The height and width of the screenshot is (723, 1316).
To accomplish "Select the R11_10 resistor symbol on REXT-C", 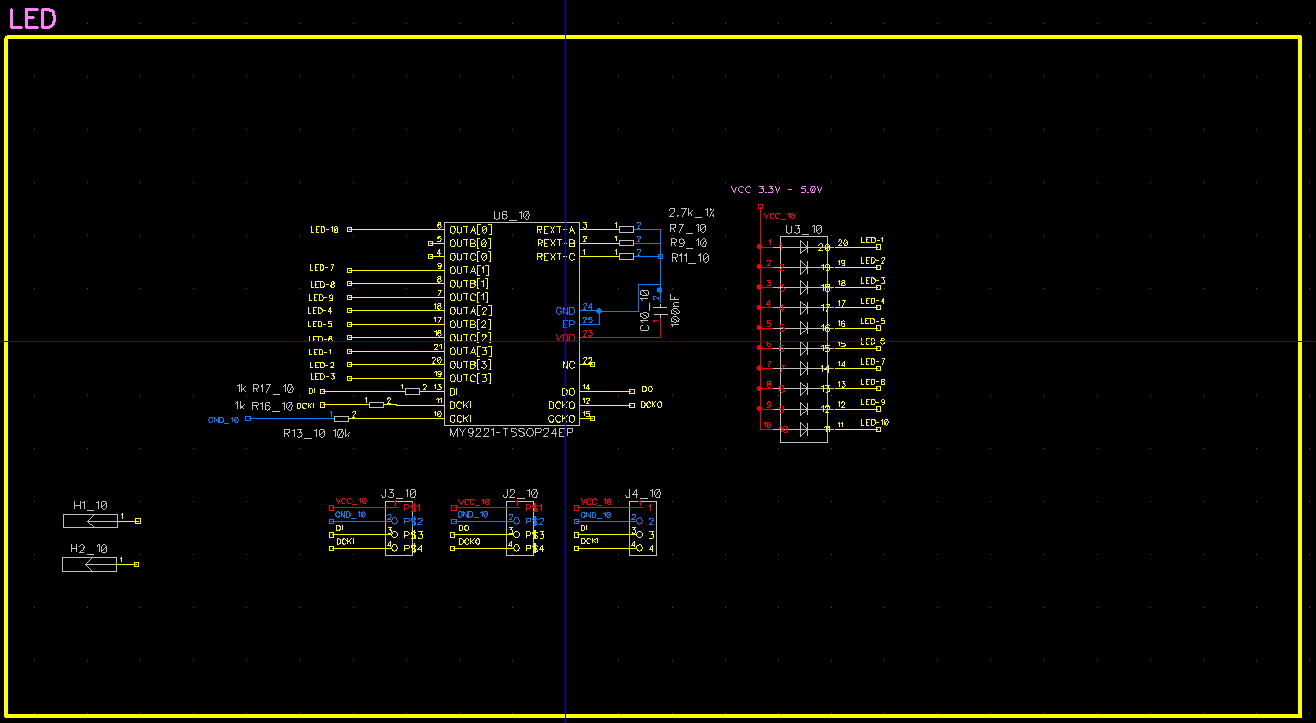I will click(x=626, y=256).
